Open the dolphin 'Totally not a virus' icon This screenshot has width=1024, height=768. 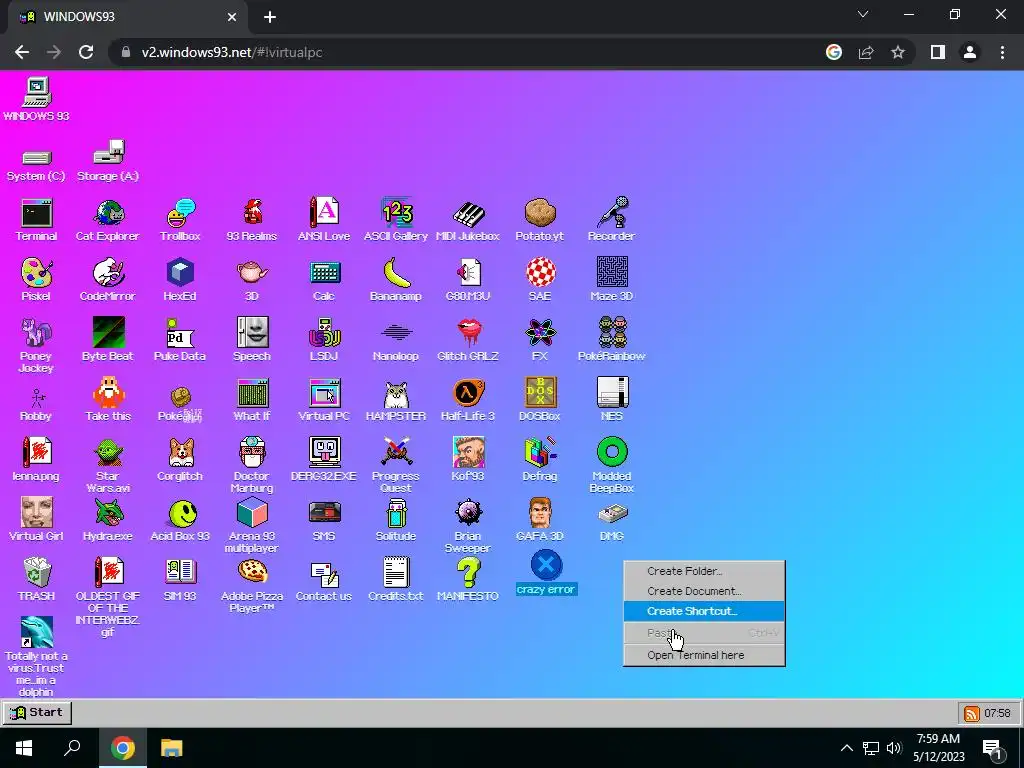pyautogui.click(x=37, y=656)
